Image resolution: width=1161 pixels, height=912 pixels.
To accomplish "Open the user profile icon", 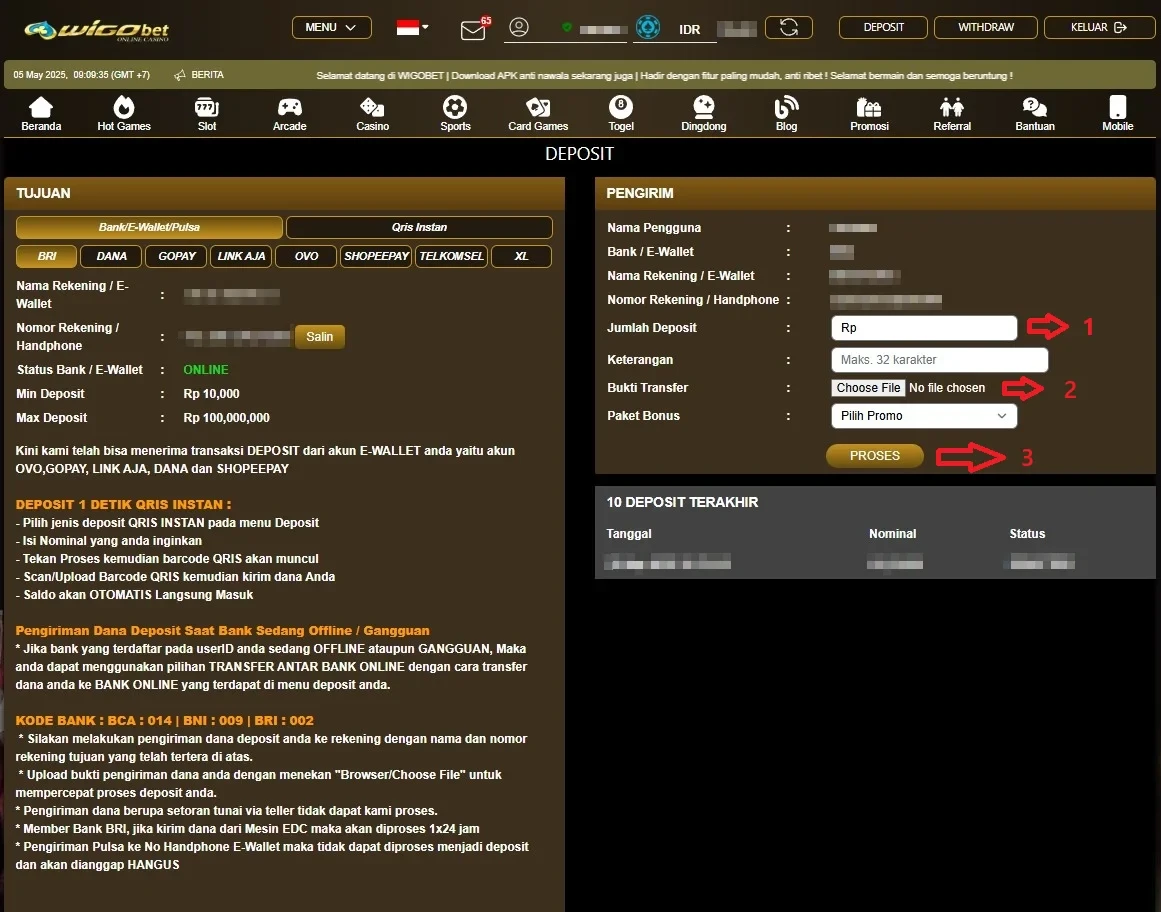I will [519, 27].
